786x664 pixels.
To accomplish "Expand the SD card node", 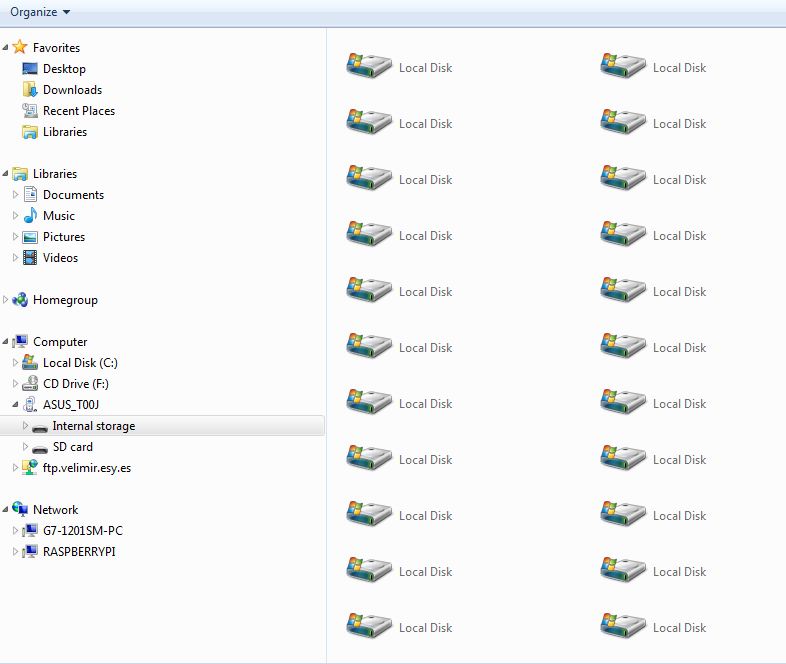I will 25,447.
